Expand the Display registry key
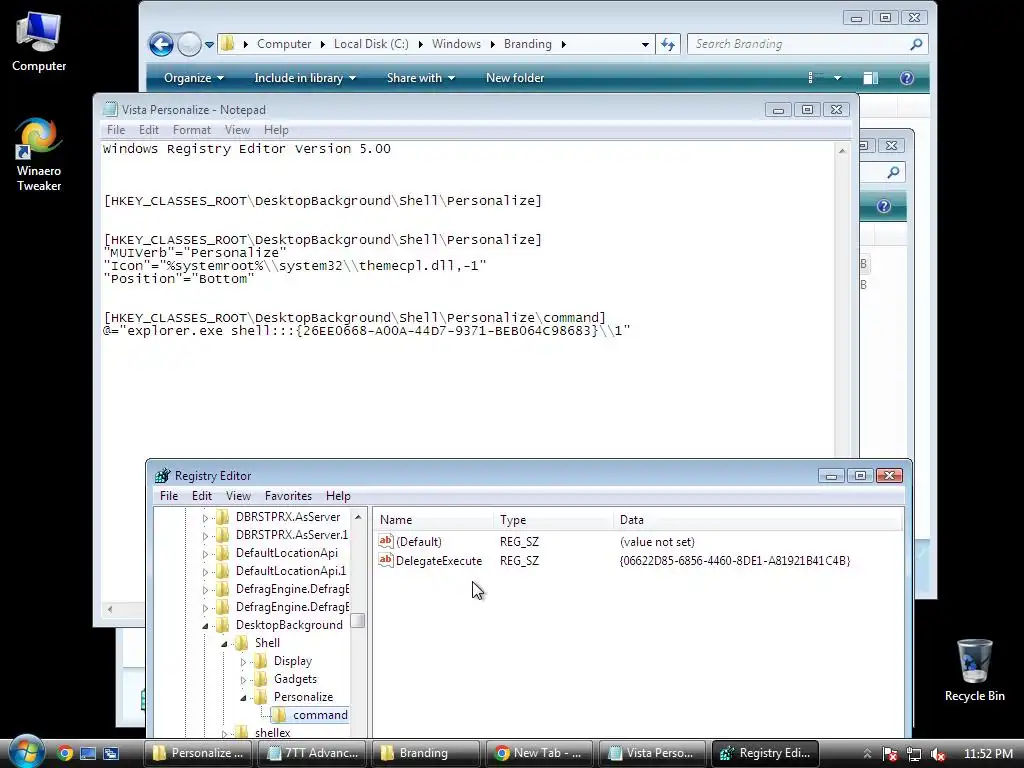This screenshot has width=1024, height=768. coord(244,662)
